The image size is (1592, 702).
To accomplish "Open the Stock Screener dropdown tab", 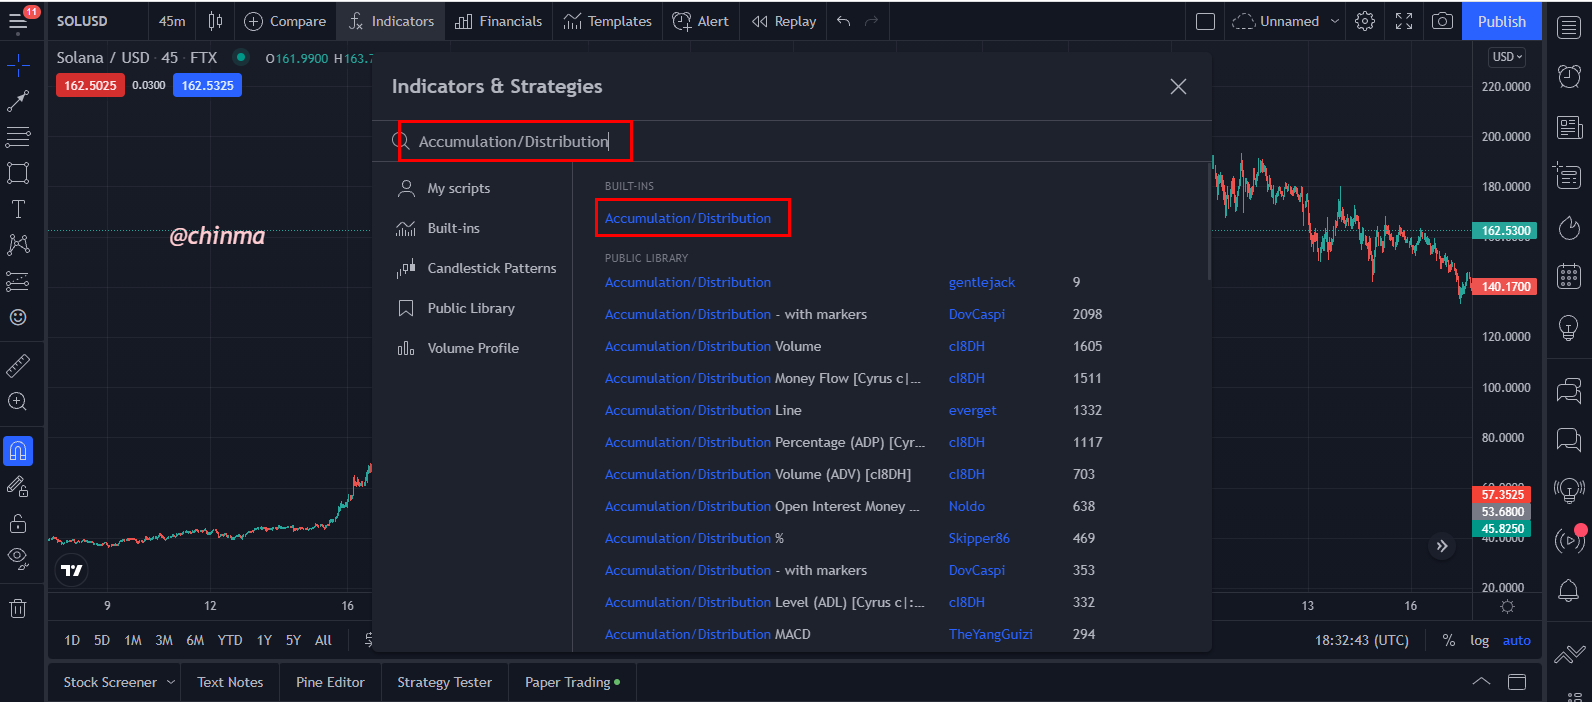I will [x=118, y=682].
